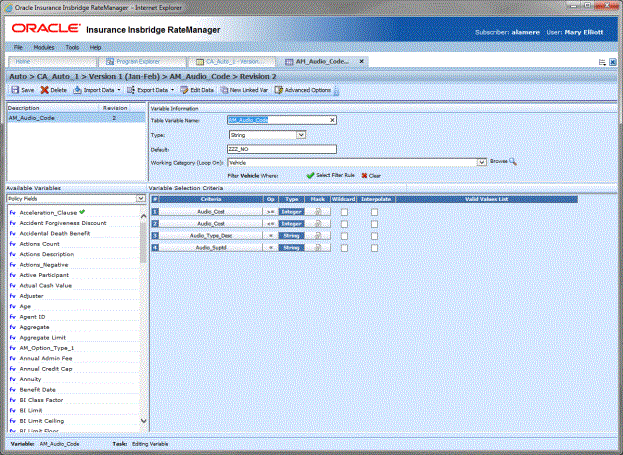Image resolution: width=623 pixels, height=455 pixels.
Task: Click the Import Data icon
Action: point(77,90)
